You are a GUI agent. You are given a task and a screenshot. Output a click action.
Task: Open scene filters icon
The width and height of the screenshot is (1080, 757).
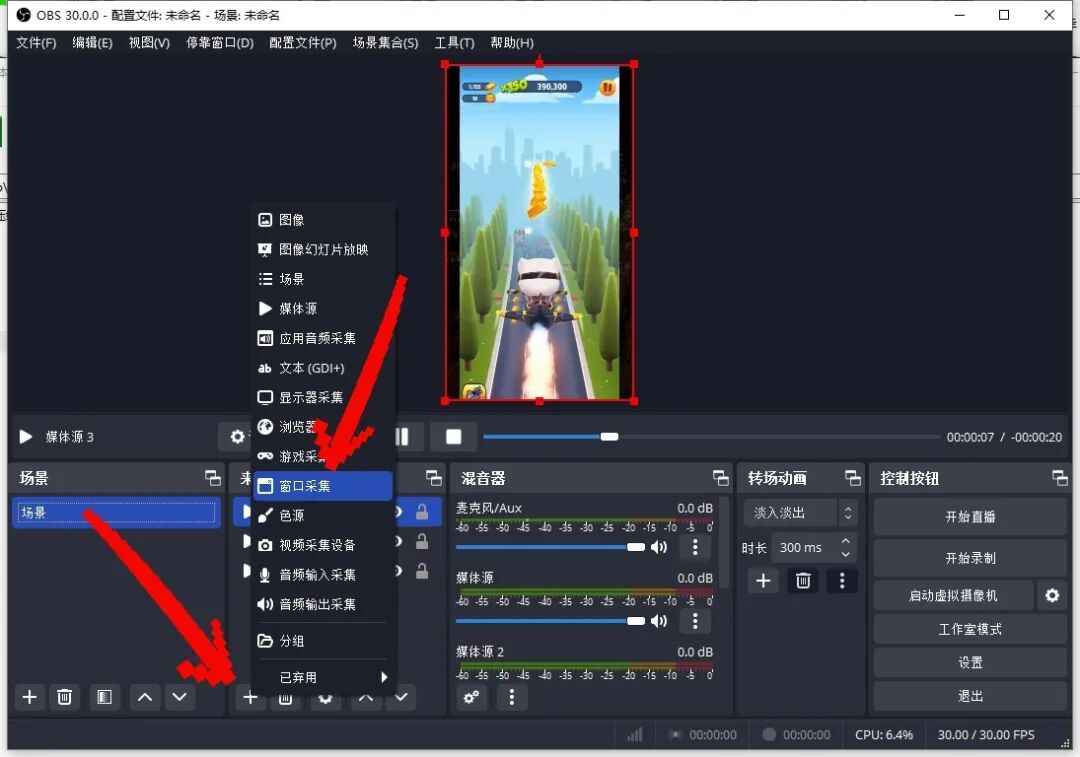[104, 697]
